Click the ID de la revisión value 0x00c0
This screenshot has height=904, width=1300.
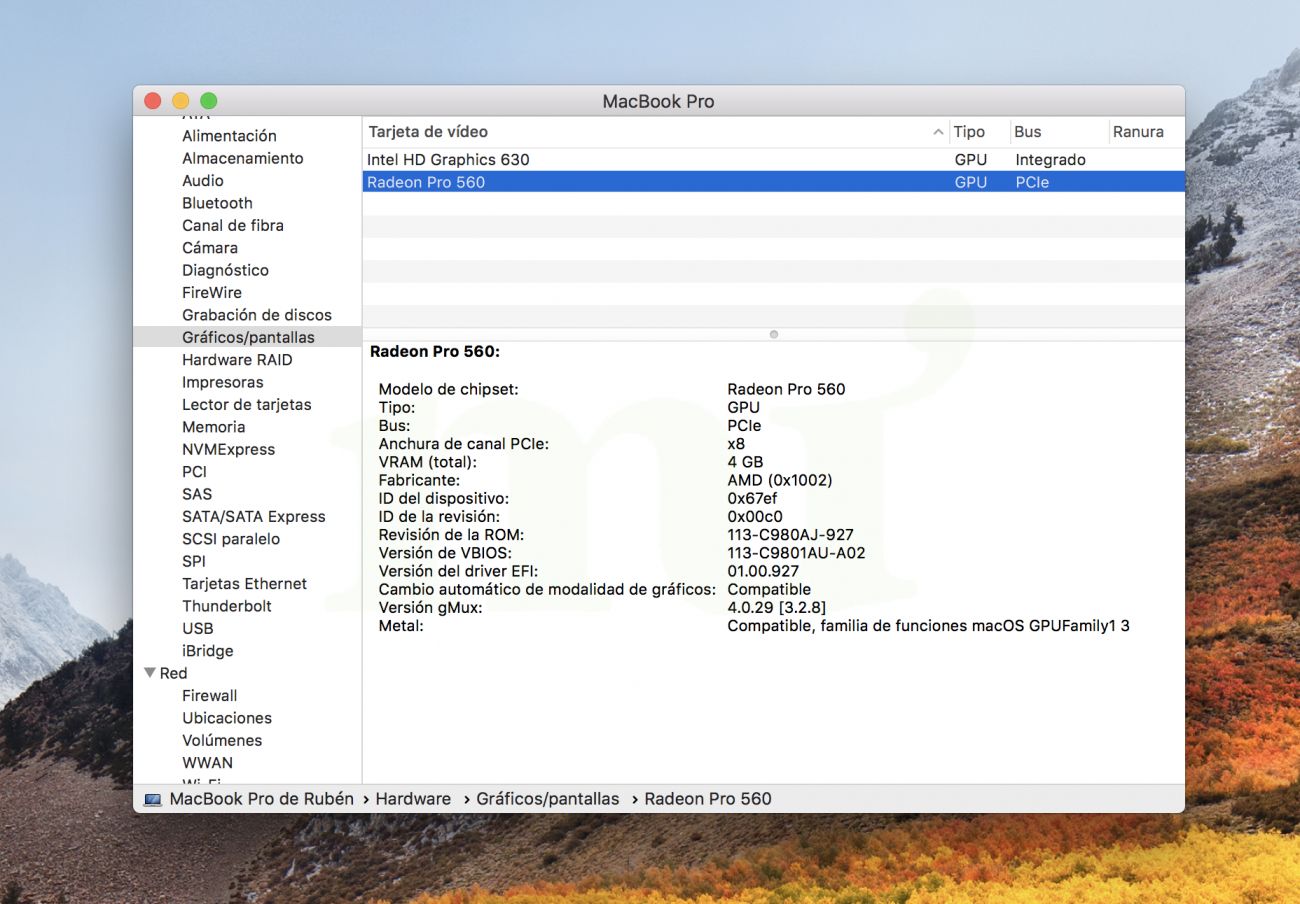click(755, 517)
